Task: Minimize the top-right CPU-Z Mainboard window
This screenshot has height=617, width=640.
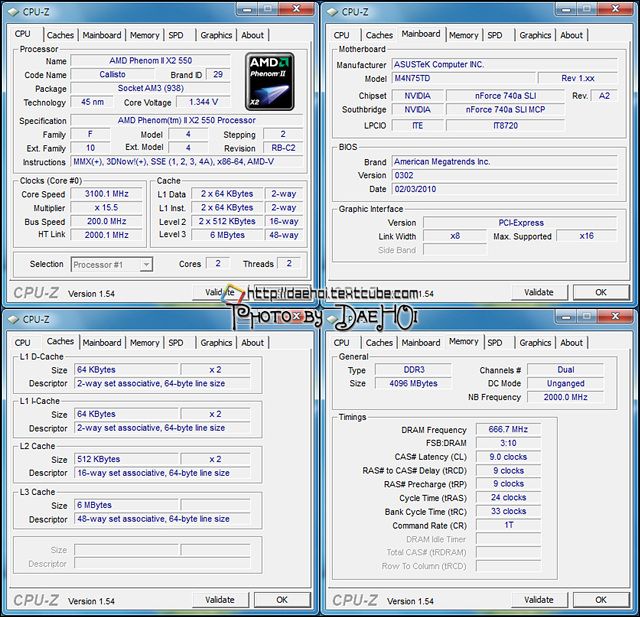Action: coord(567,9)
